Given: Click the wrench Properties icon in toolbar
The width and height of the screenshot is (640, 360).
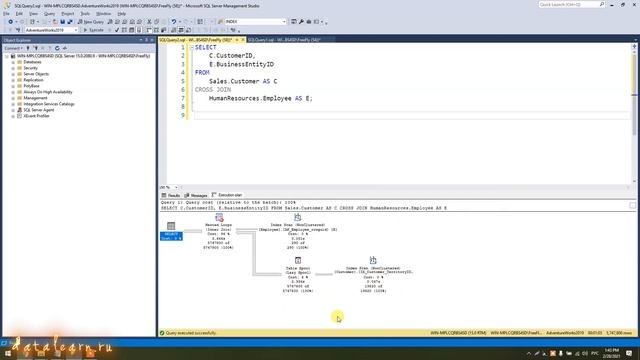Looking at the screenshot, I should tap(302, 22).
